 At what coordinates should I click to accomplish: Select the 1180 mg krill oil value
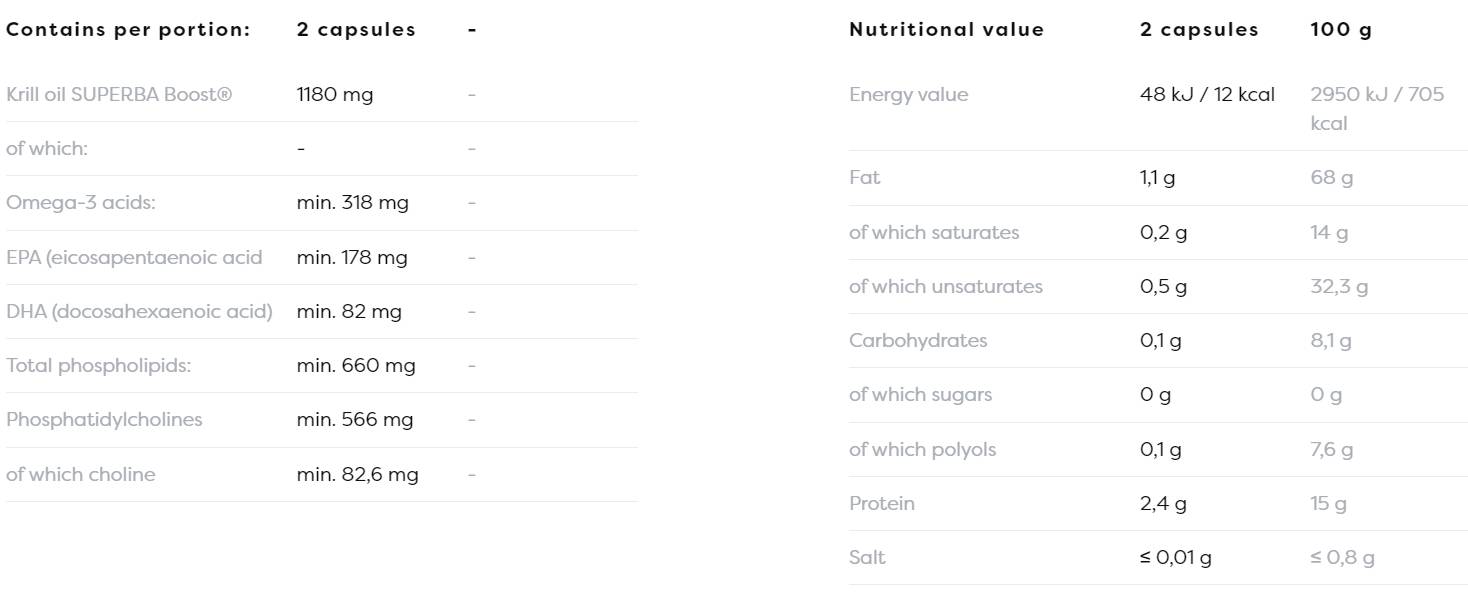click(x=335, y=94)
